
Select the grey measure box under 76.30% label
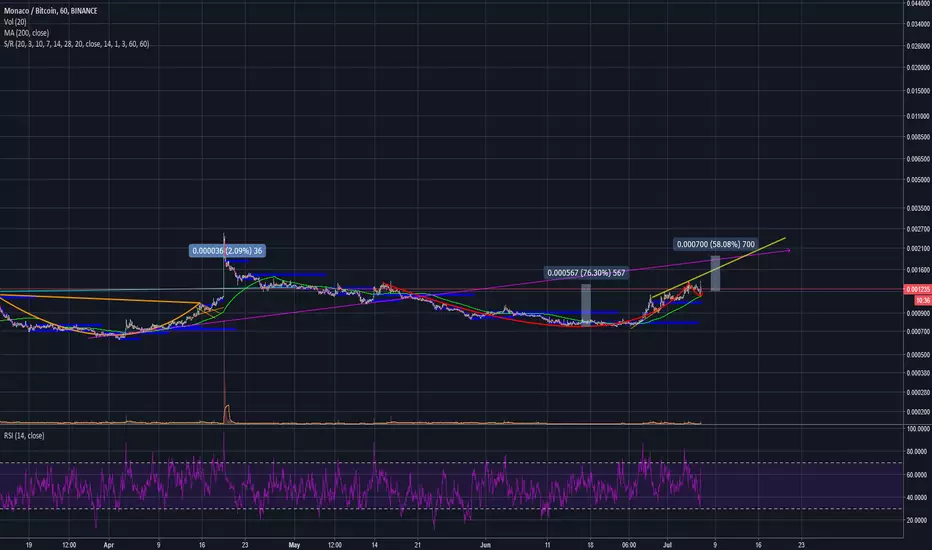[x=586, y=305]
